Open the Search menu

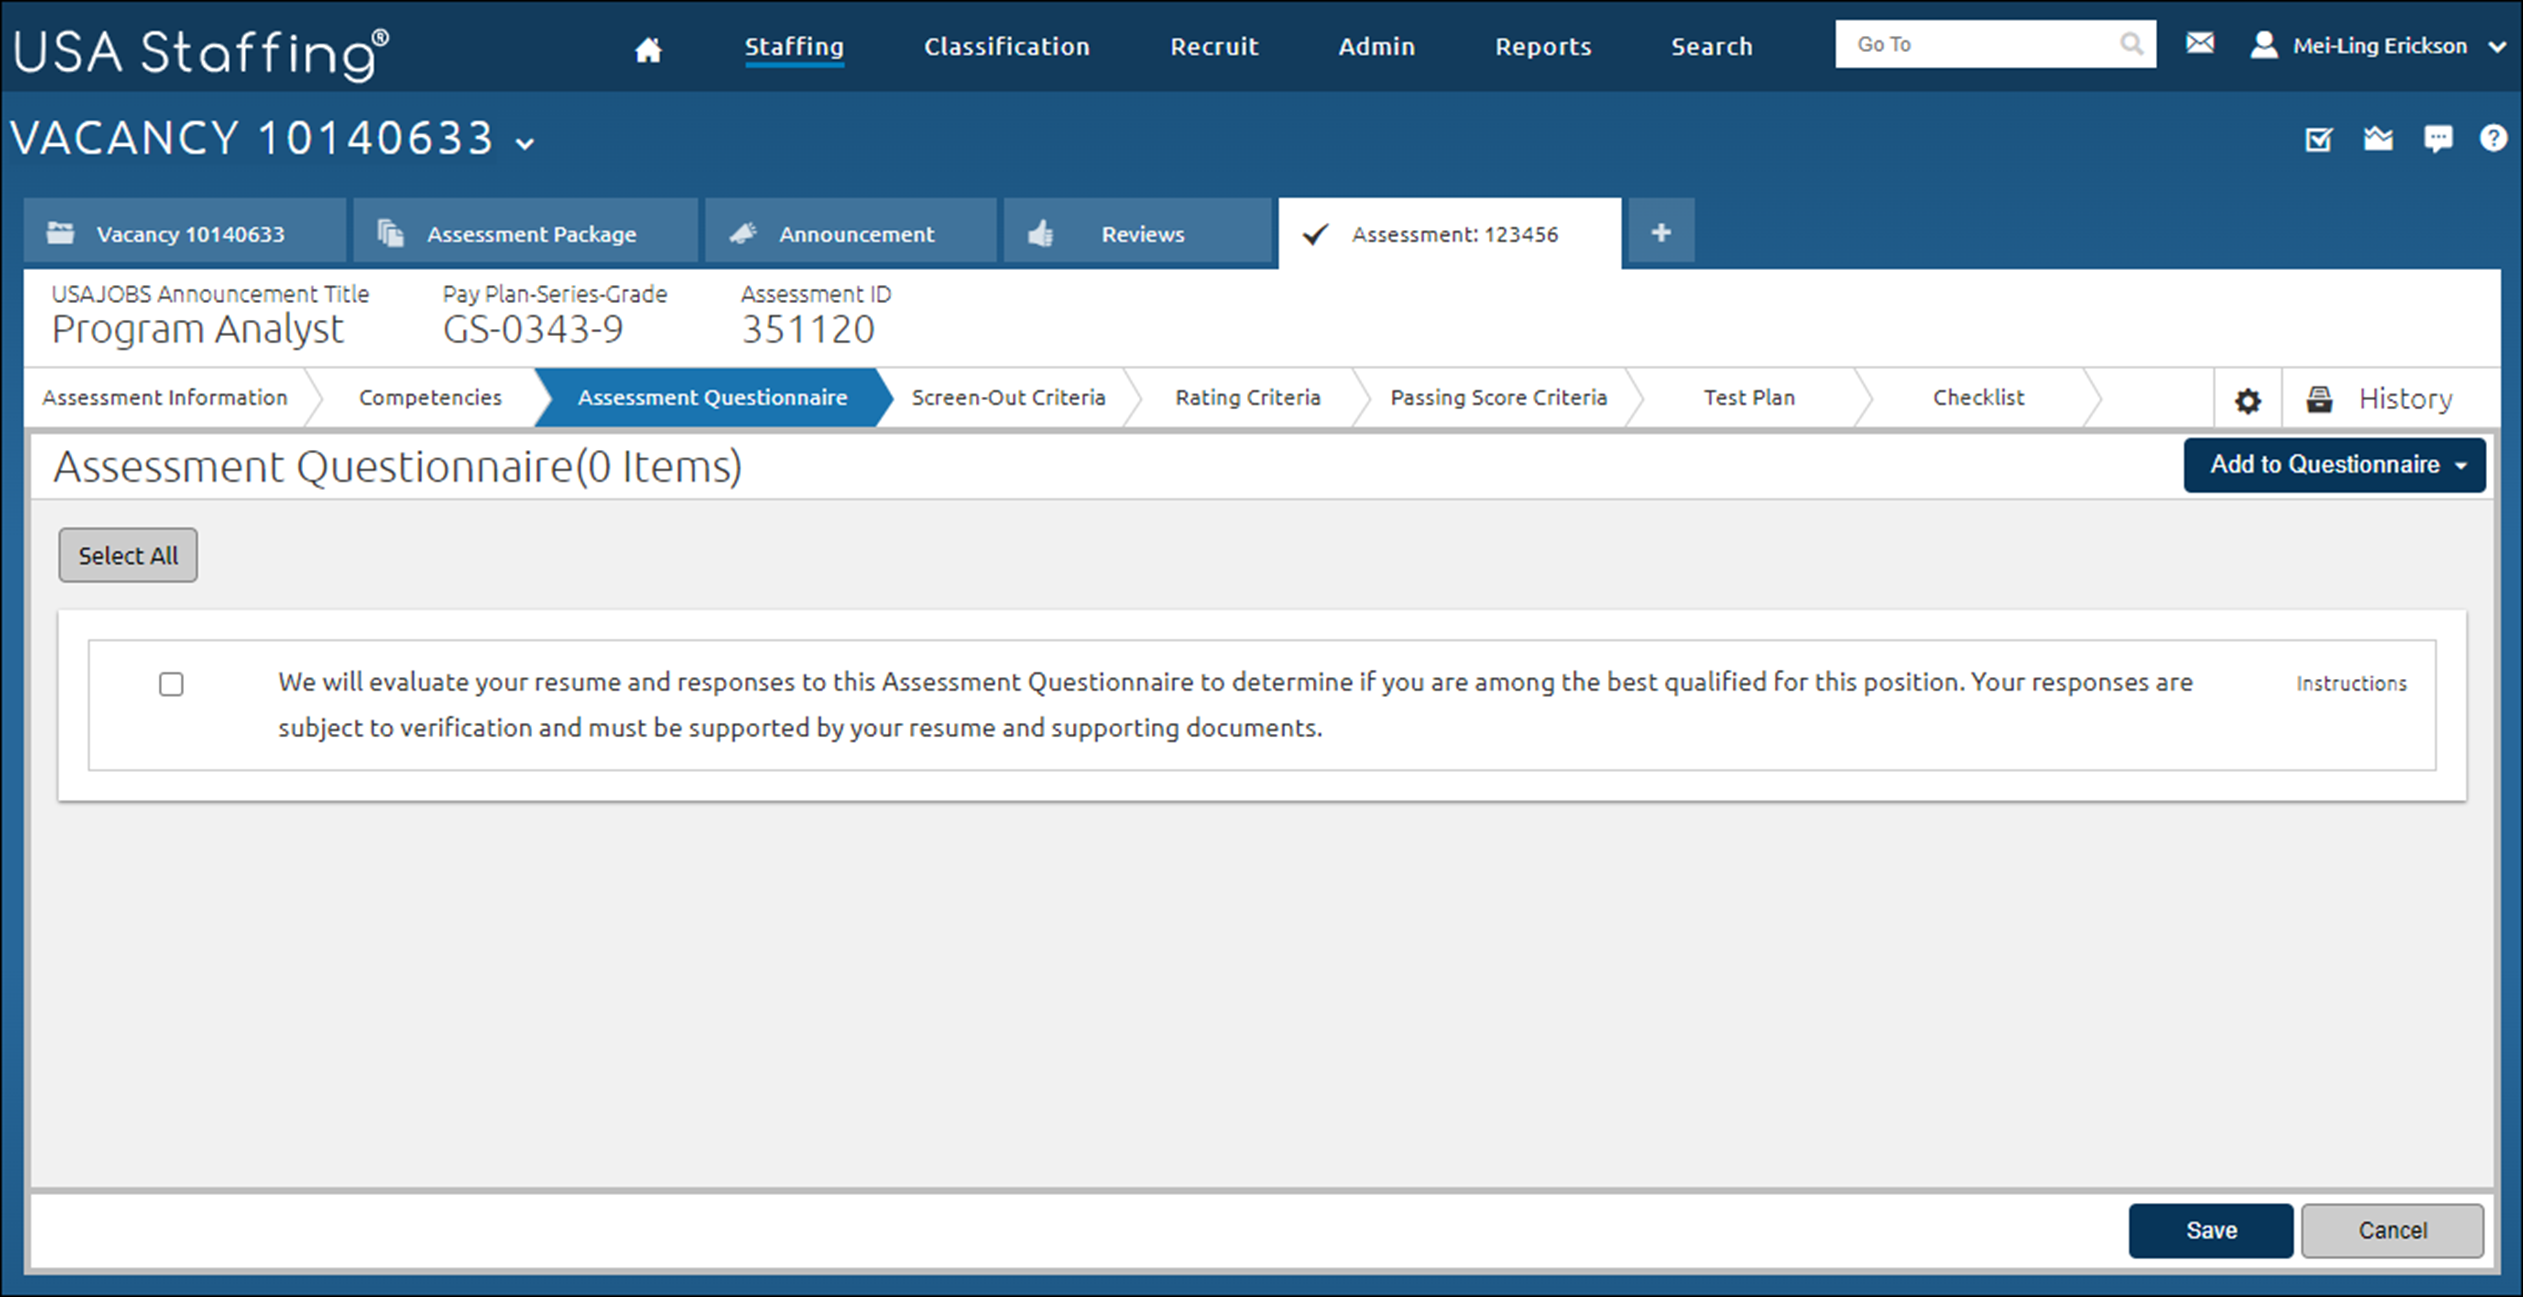1711,46
